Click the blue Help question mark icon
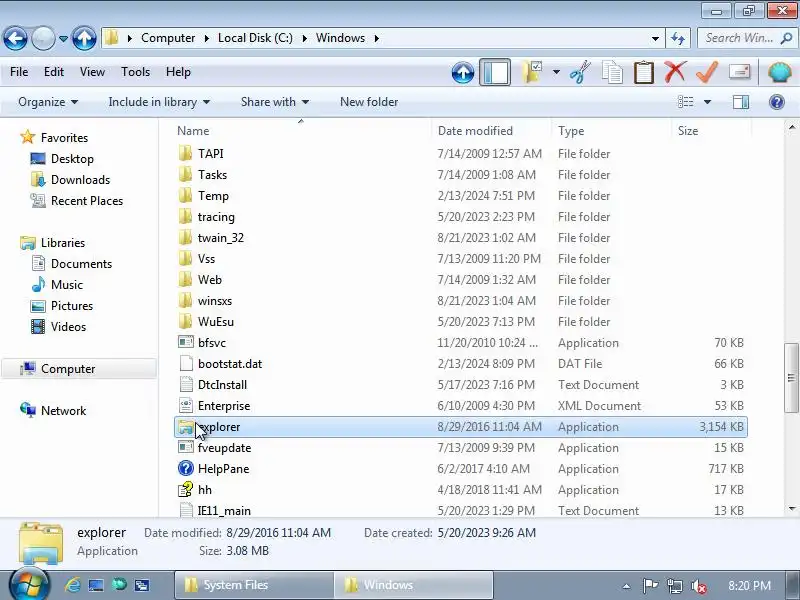The height and width of the screenshot is (600, 800). 777,102
